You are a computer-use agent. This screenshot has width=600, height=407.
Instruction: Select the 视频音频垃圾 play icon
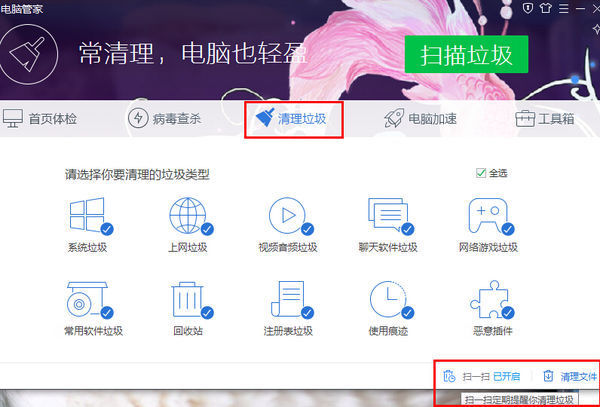point(287,216)
